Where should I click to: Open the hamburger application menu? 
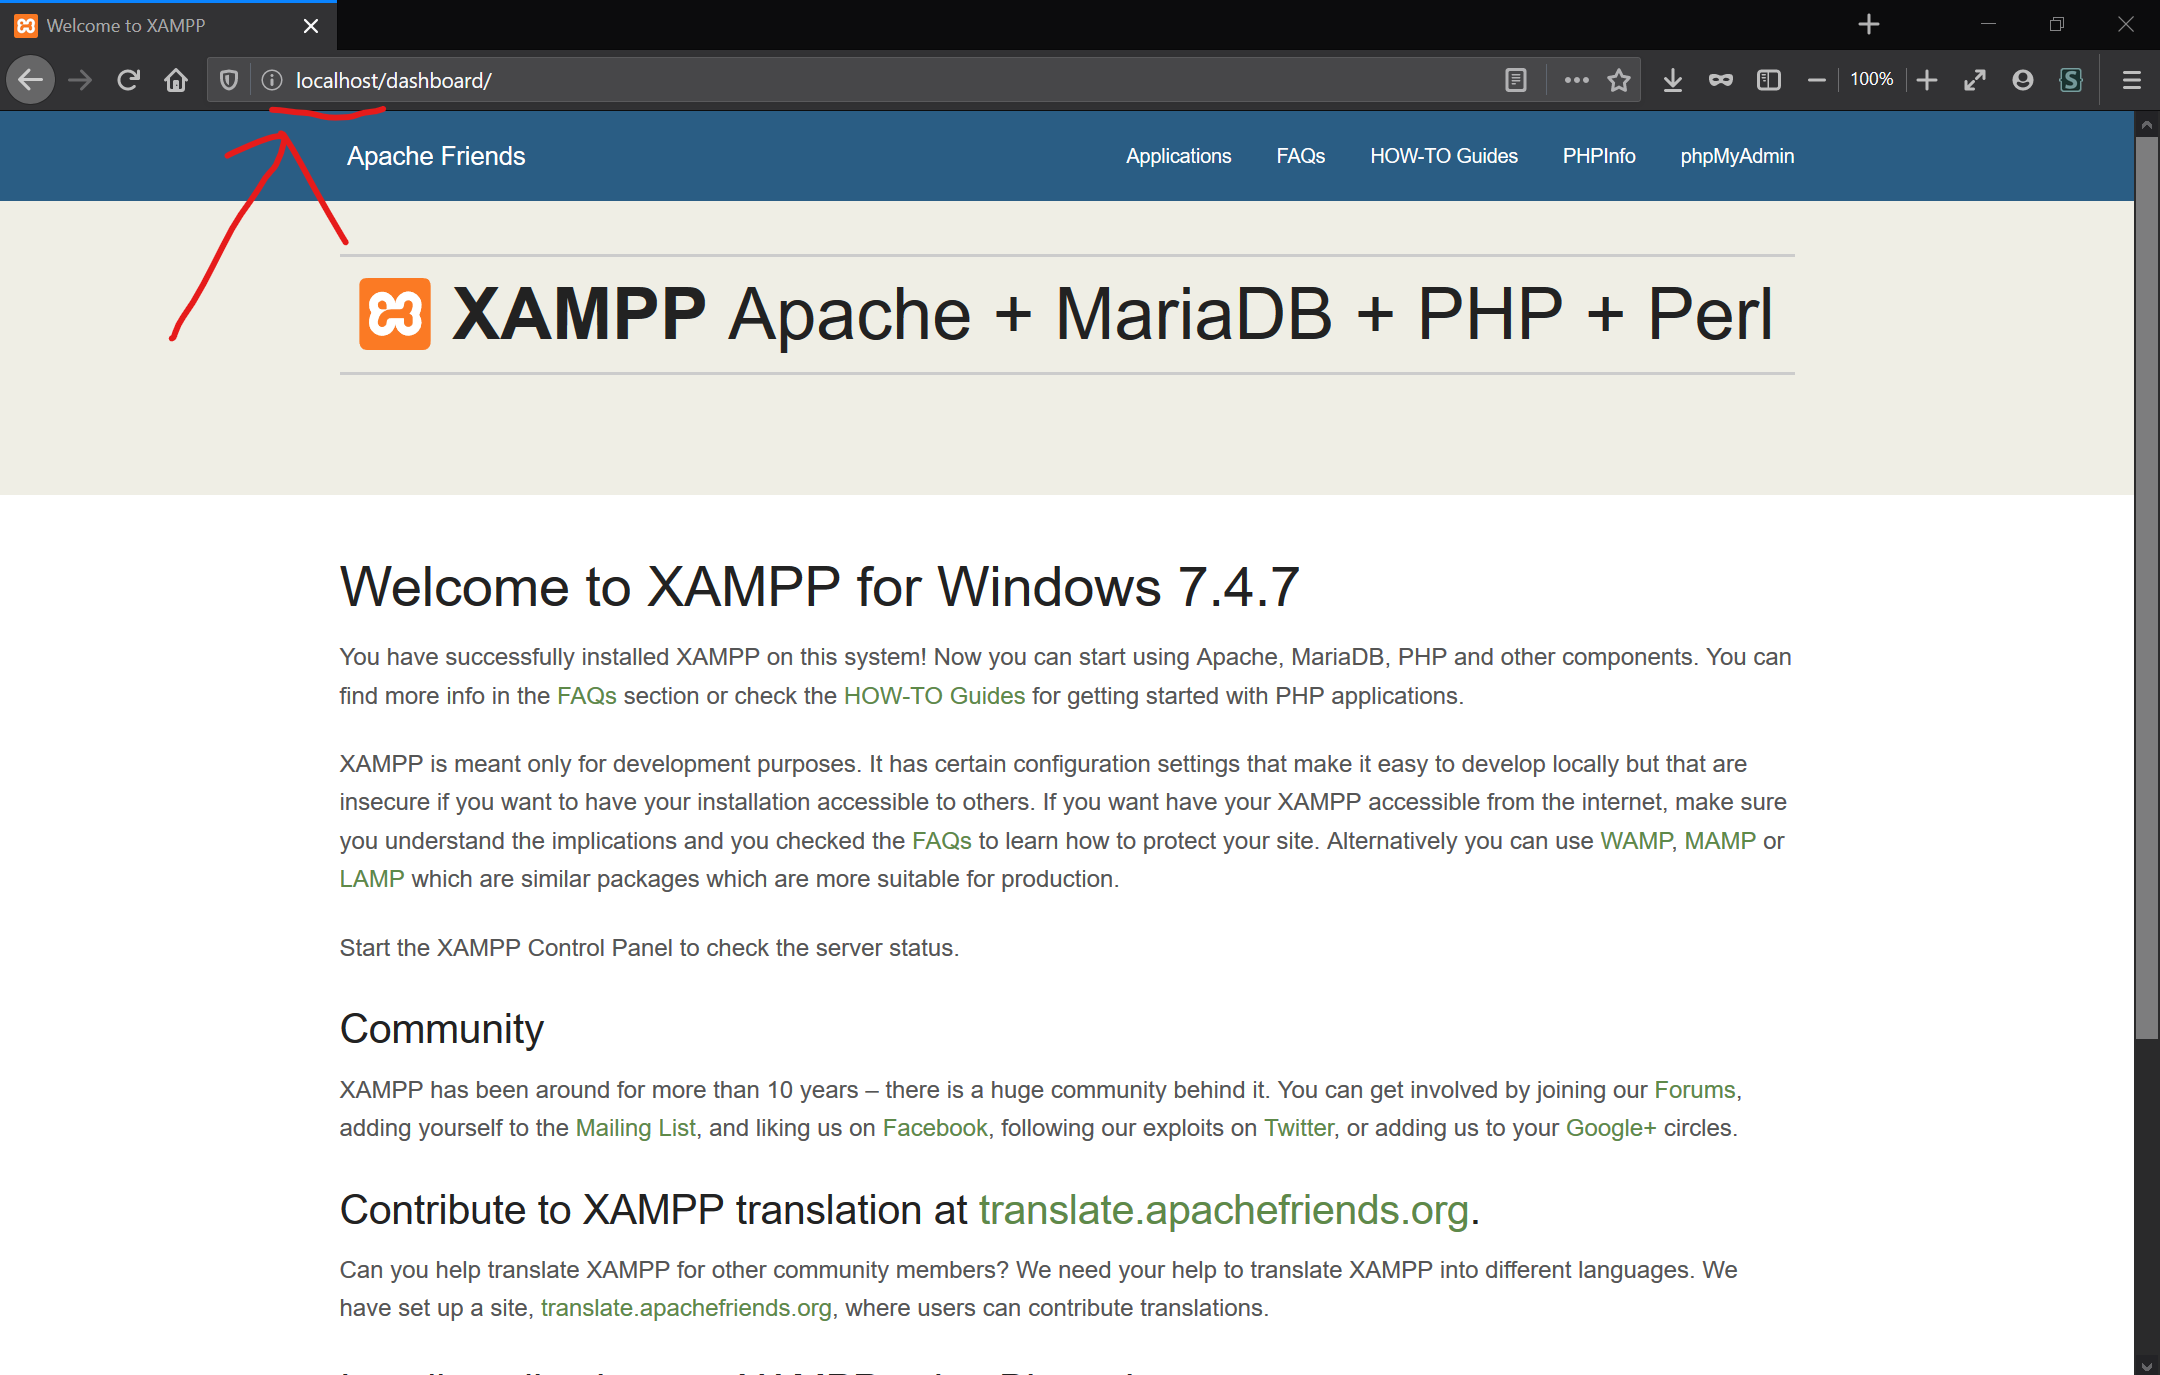(x=2131, y=80)
